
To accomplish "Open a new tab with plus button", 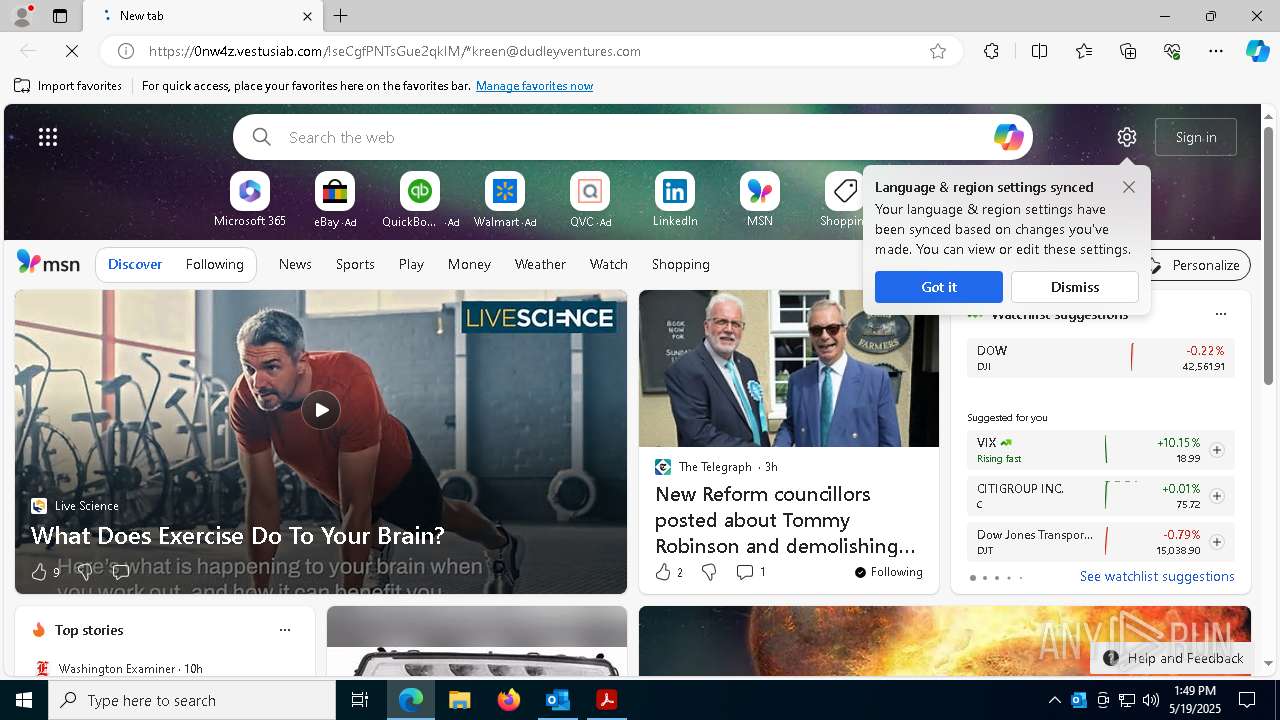I will pyautogui.click(x=341, y=16).
